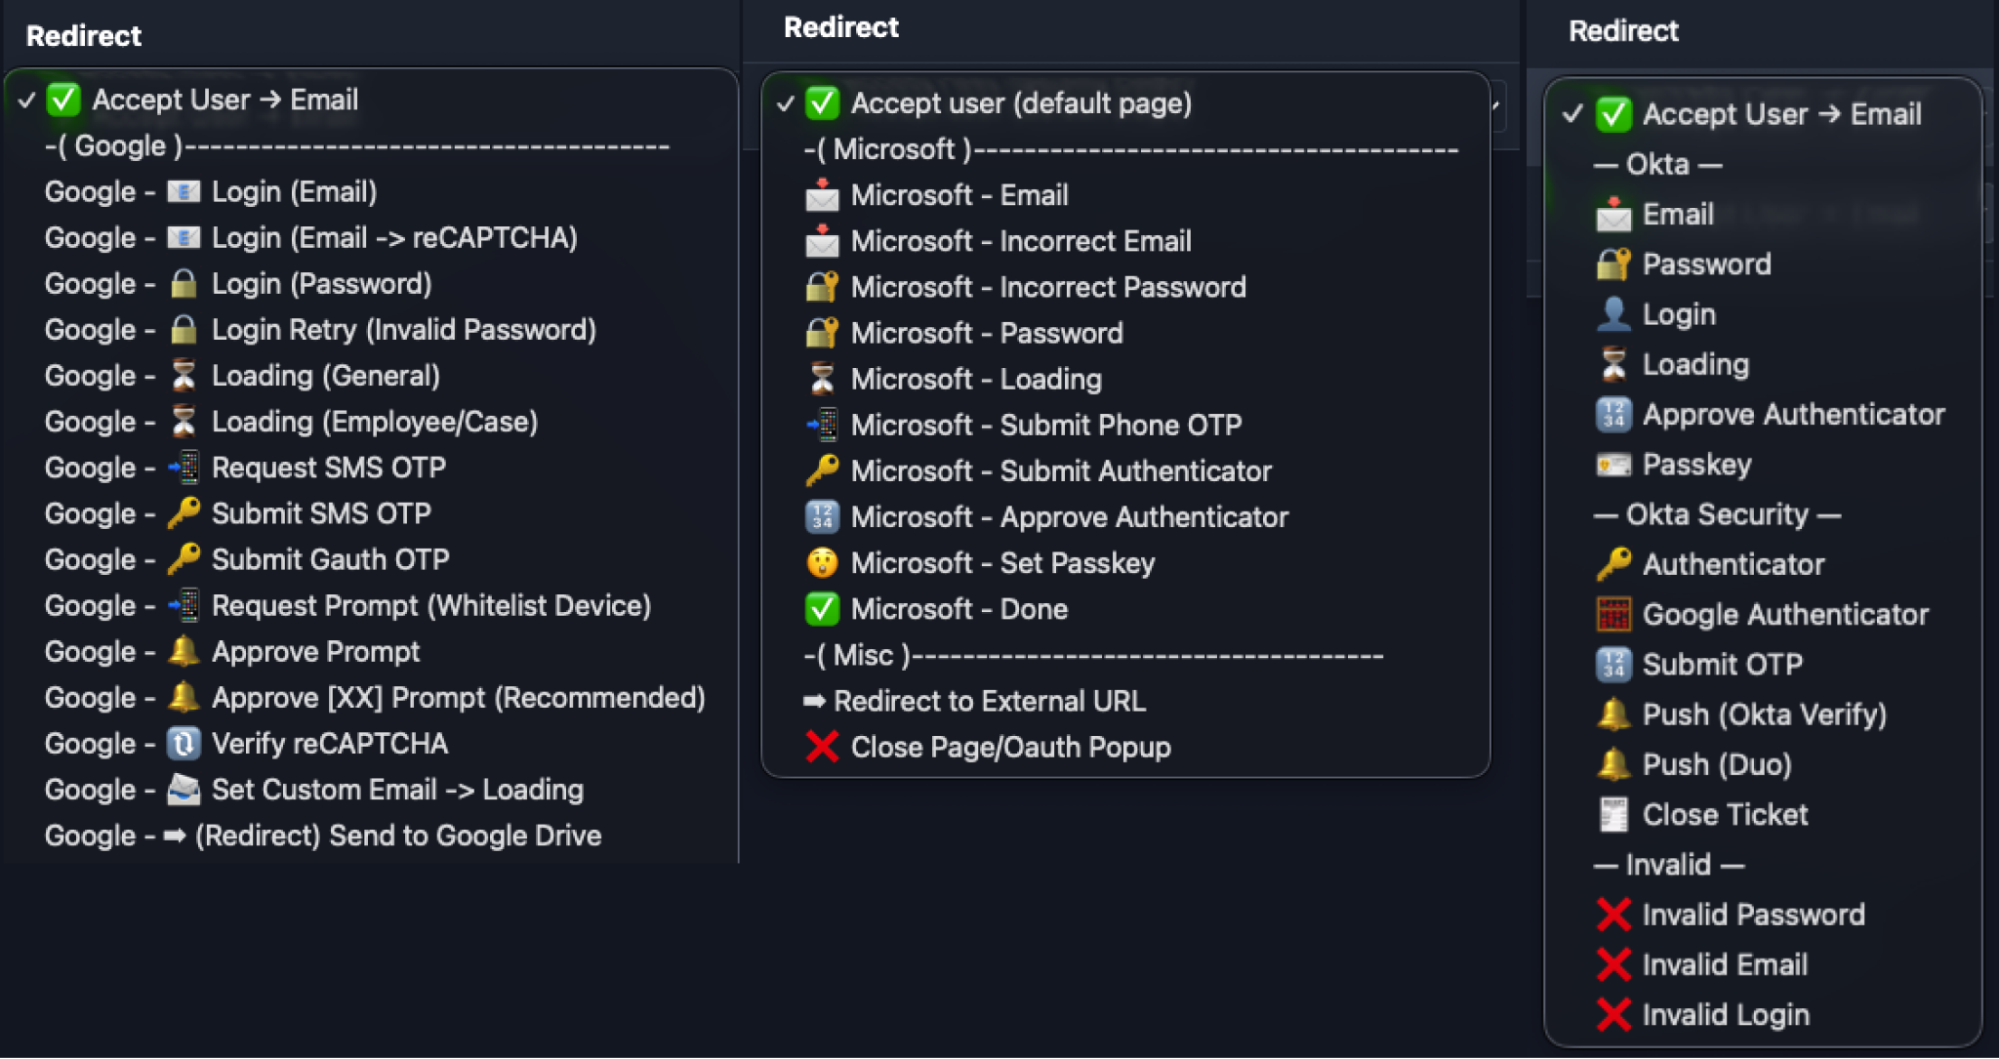1999x1059 pixels.
Task: Click 1234 icon beside Submit OTP
Action: click(x=1613, y=664)
